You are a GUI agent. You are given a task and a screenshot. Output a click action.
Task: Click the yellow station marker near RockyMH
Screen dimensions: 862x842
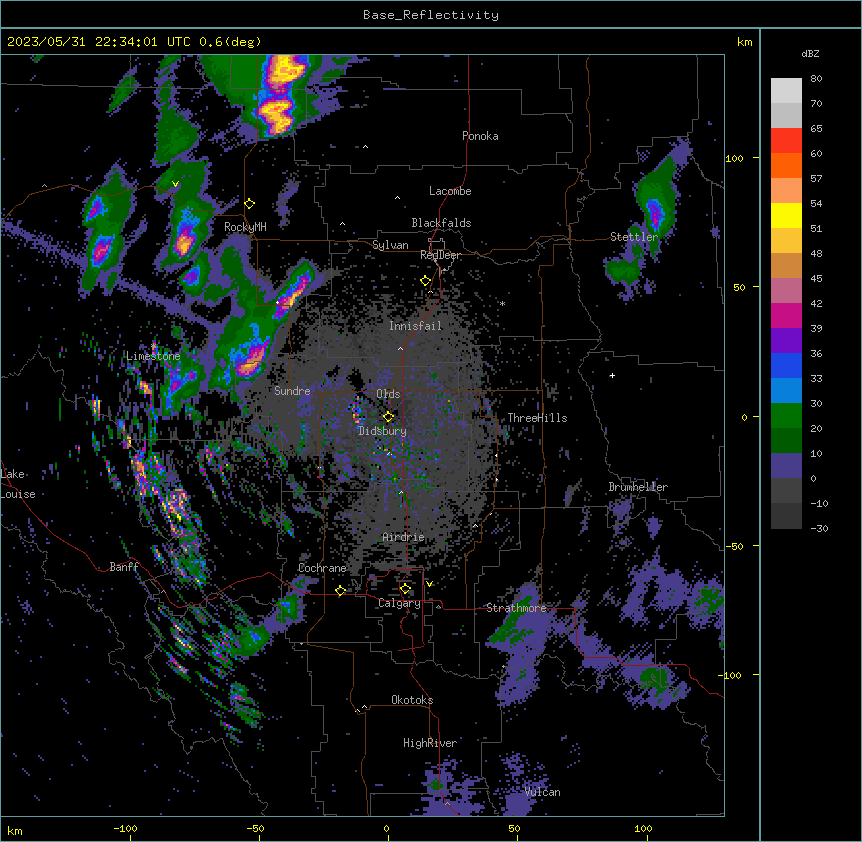point(250,204)
